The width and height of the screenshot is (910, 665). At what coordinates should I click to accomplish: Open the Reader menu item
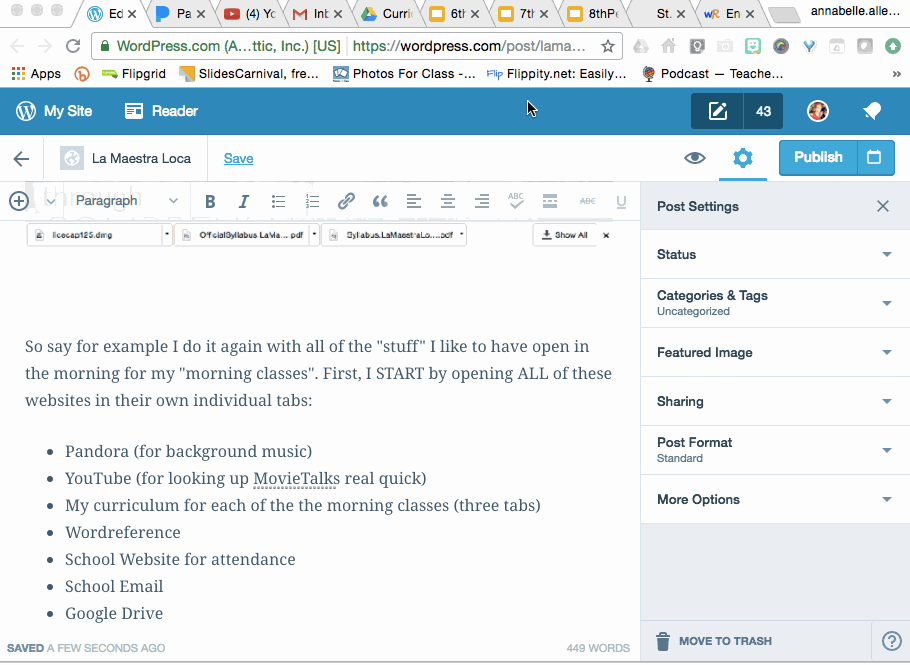tap(161, 111)
